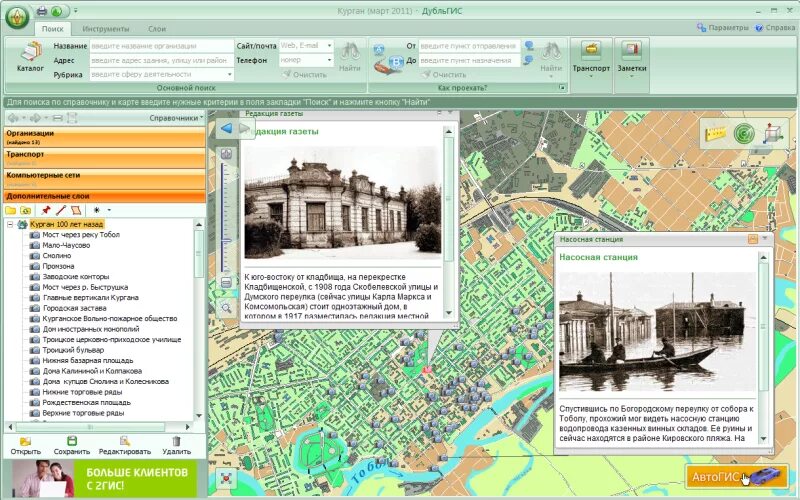Image resolution: width=800 pixels, height=500 pixels.
Task: Click Очистить in the Как проехать group
Action: (x=444, y=74)
